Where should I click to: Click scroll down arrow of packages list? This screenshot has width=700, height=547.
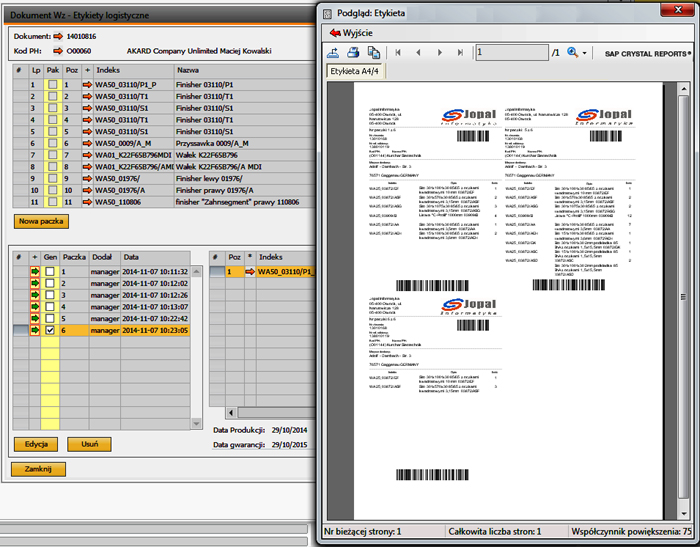pos(196,423)
